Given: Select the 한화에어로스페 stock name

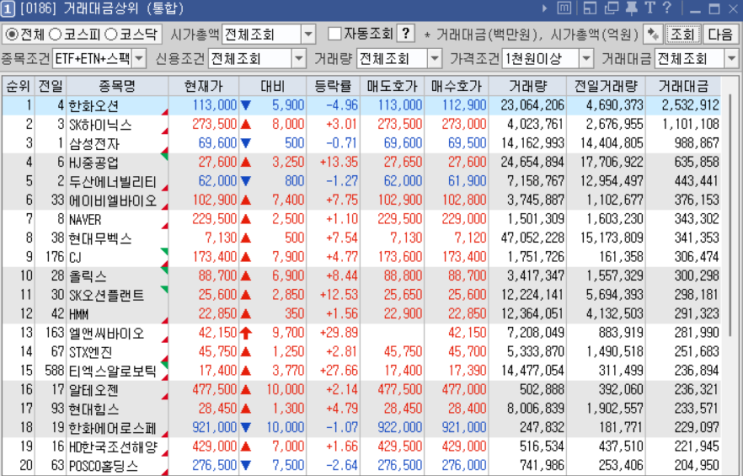Looking at the screenshot, I should click(112, 428).
